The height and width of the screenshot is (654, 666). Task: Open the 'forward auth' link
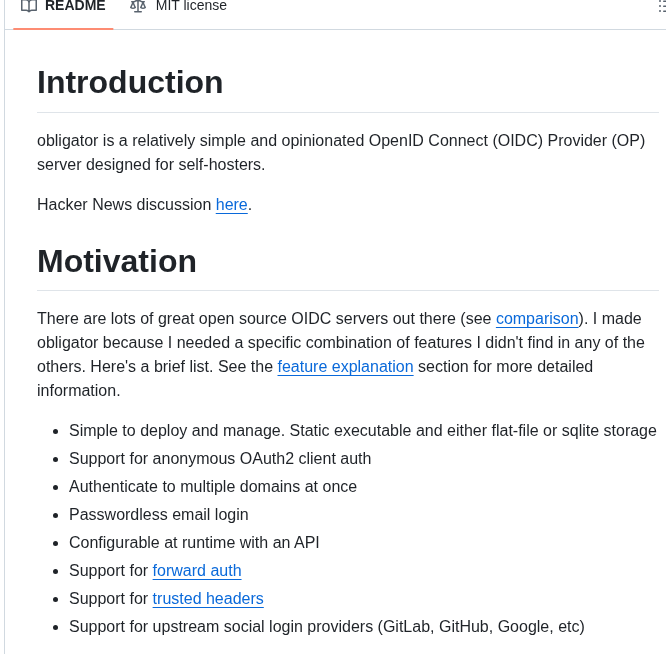point(197,570)
